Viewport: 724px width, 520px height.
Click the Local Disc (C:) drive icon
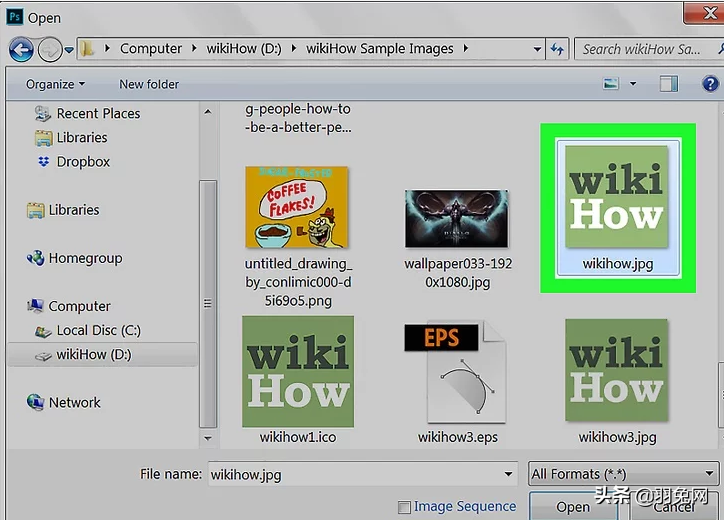pyautogui.click(x=43, y=331)
